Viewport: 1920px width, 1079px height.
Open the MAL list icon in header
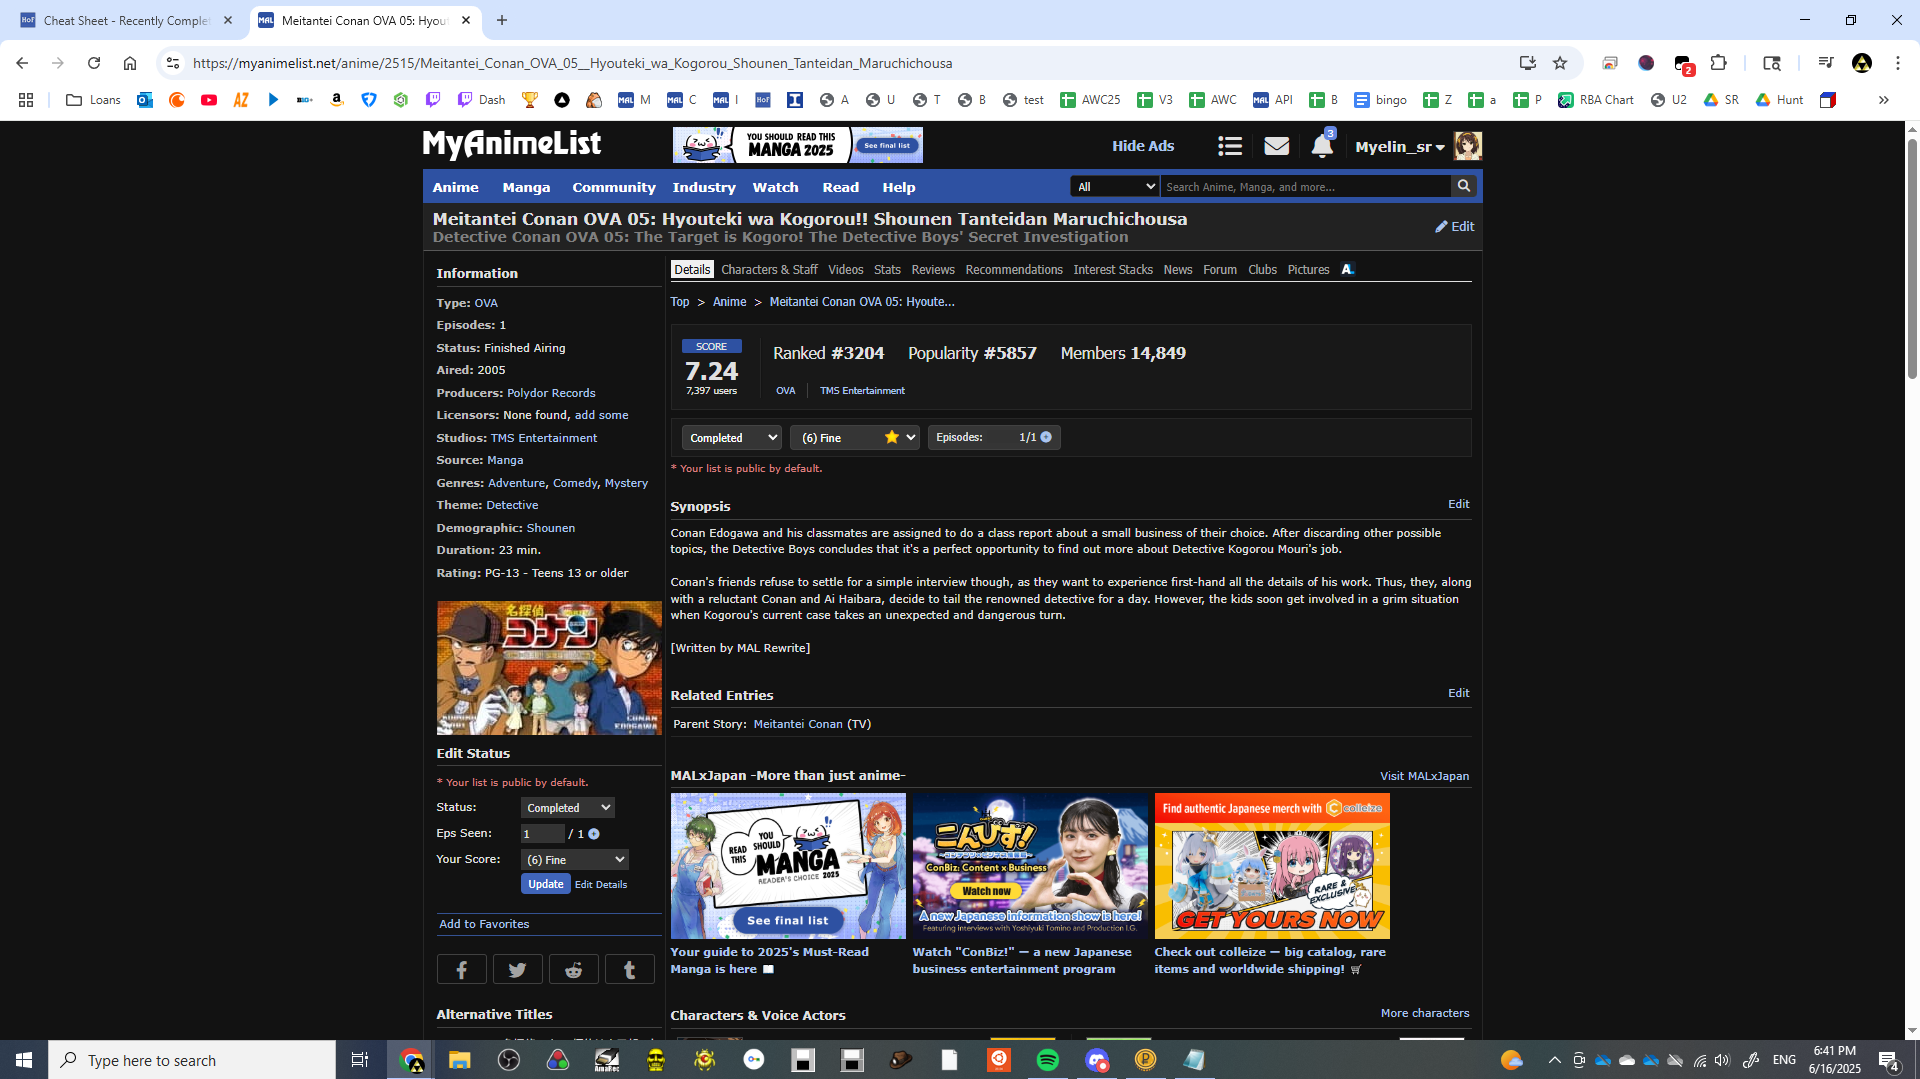coord(1230,147)
